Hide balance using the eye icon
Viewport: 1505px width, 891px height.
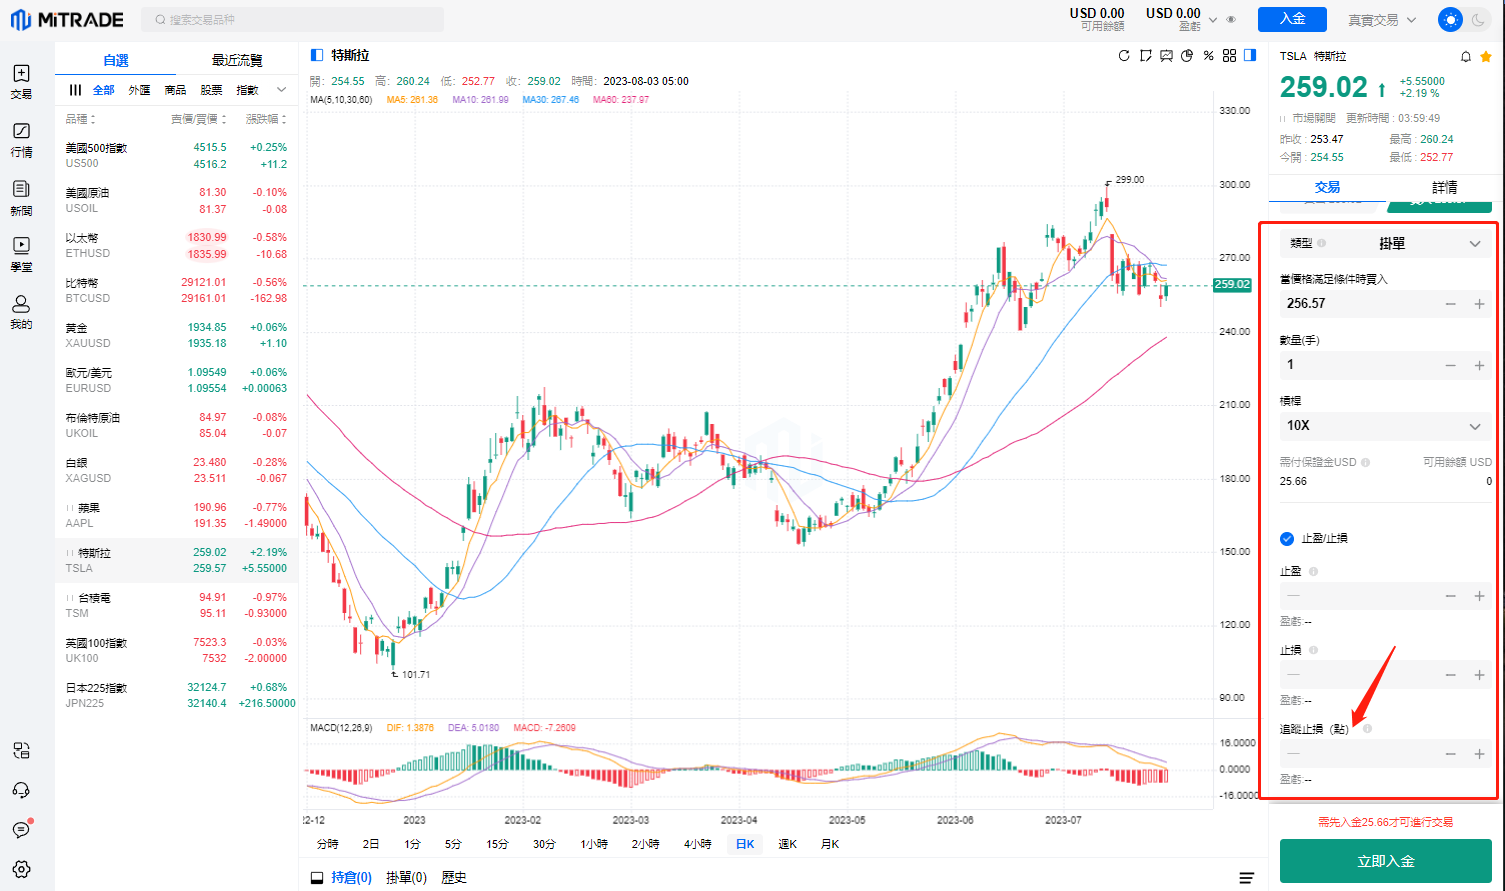point(1231,20)
